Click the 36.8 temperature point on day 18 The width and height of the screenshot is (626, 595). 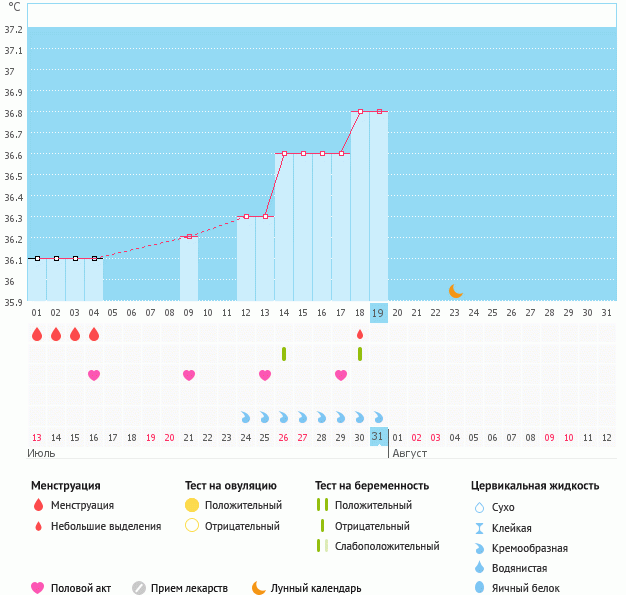point(360,112)
